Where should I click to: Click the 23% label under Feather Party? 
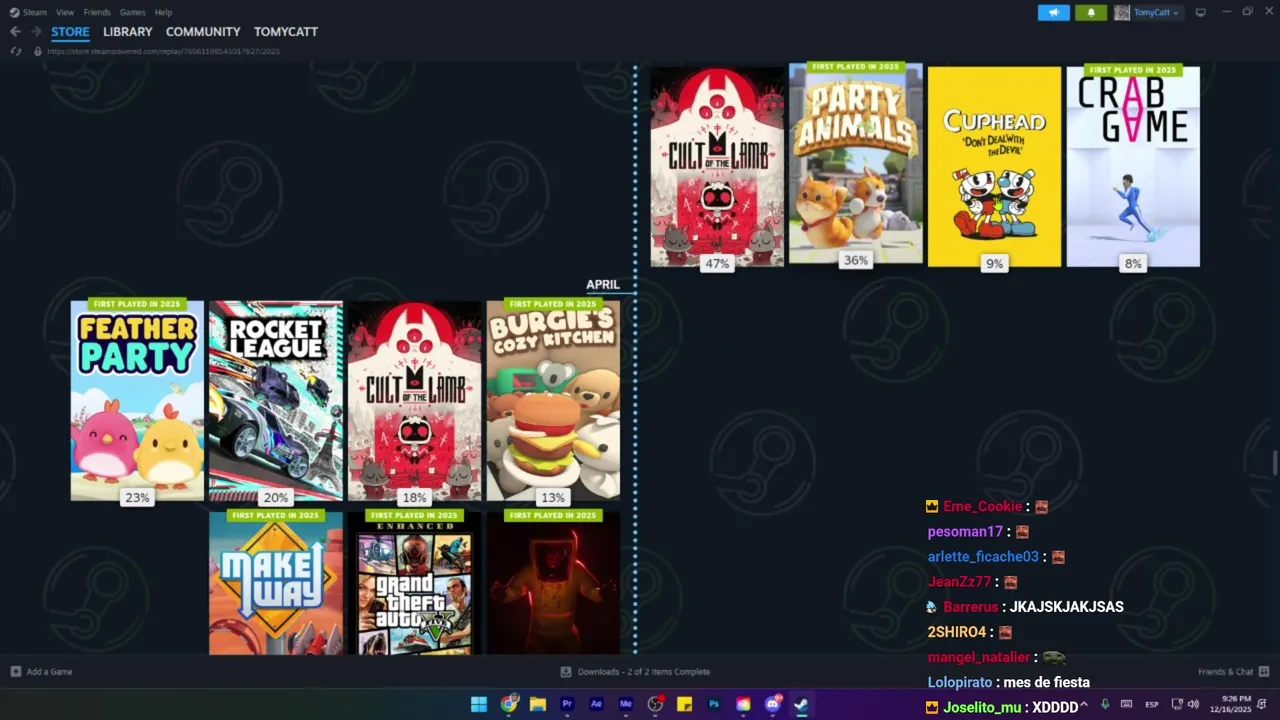coord(137,497)
